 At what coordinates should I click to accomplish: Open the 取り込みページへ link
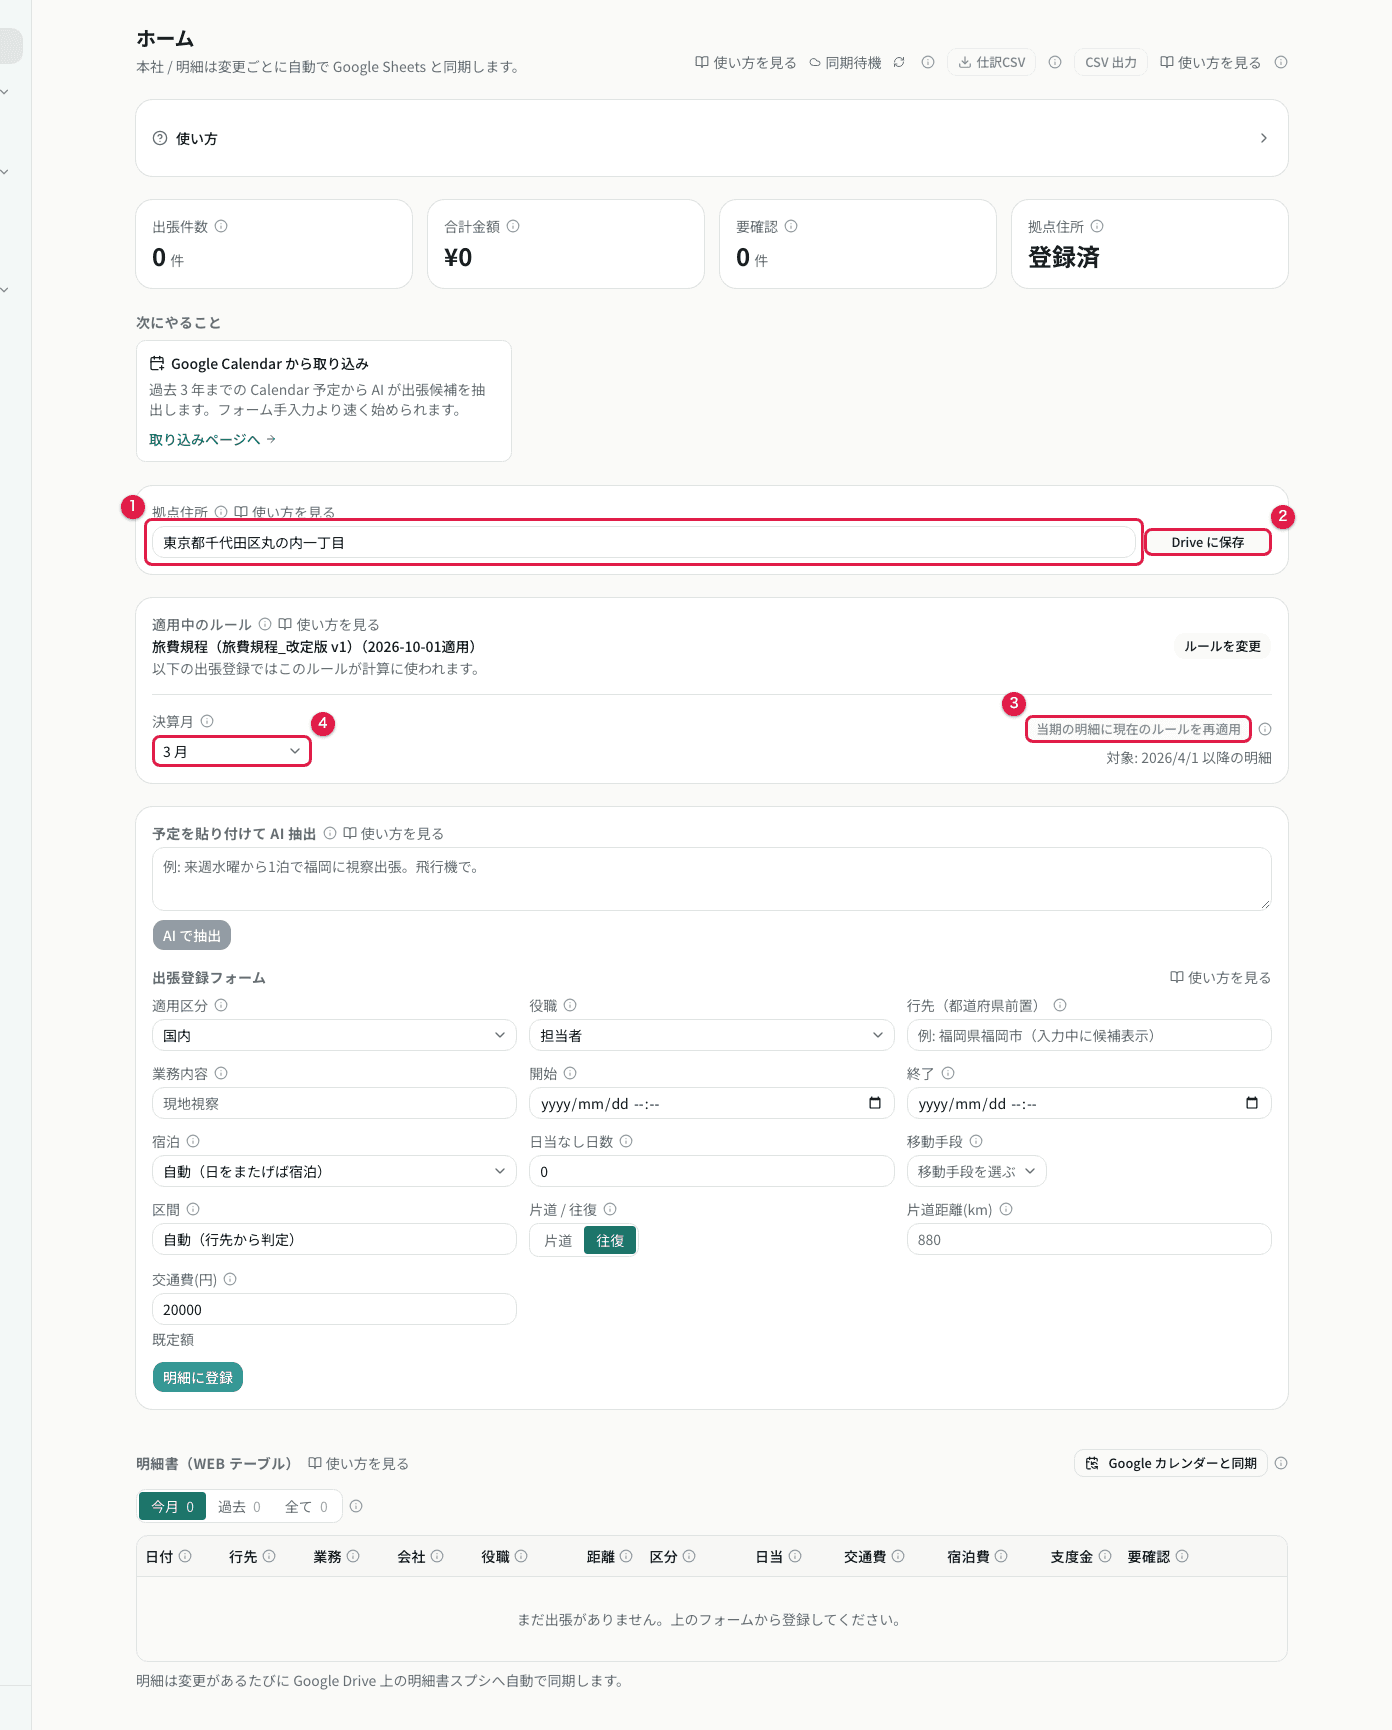point(212,439)
